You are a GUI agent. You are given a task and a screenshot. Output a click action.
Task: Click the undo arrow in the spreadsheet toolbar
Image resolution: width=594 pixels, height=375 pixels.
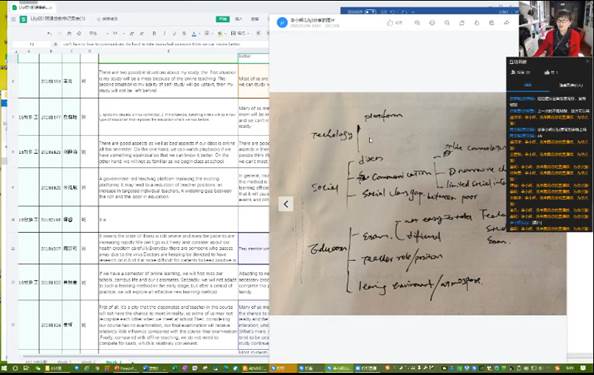point(49,34)
